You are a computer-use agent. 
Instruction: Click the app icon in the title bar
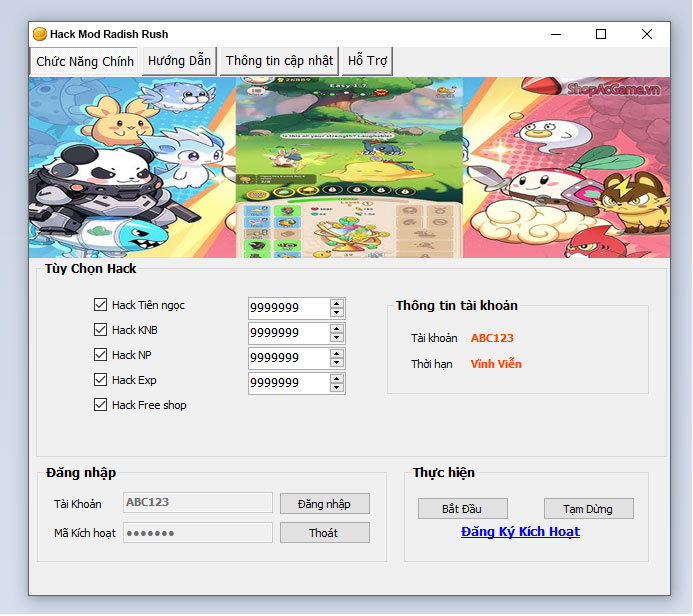(x=40, y=34)
